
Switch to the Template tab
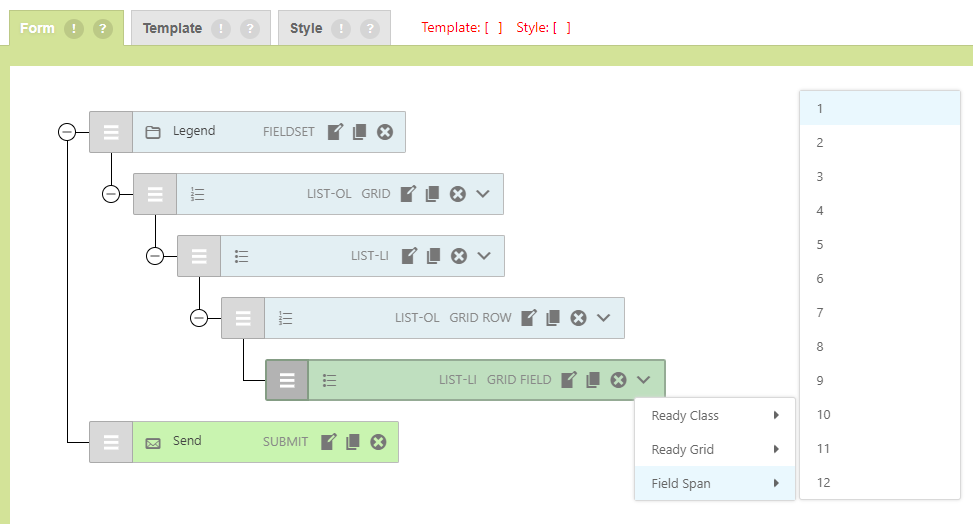(x=172, y=28)
